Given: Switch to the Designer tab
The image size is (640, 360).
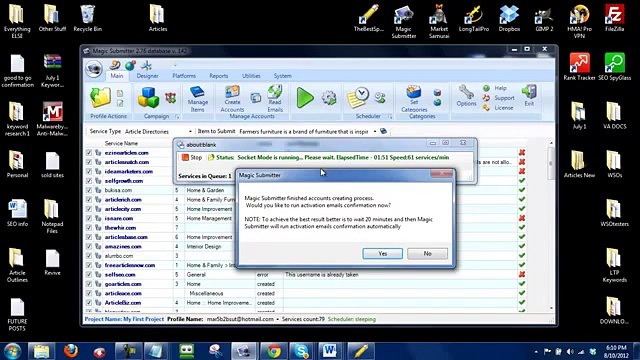Looking at the screenshot, I should click(147, 76).
